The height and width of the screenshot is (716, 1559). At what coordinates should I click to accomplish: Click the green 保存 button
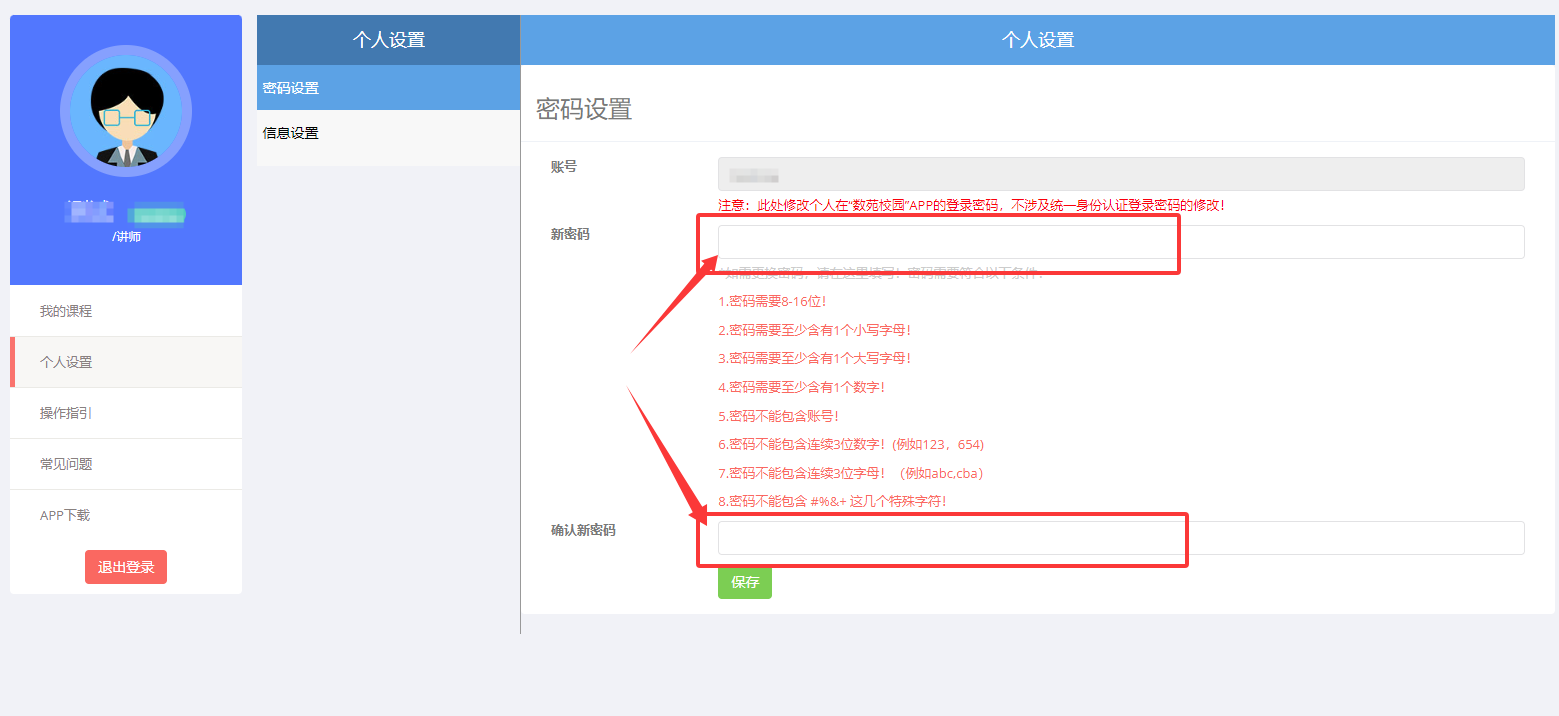[x=745, y=582]
